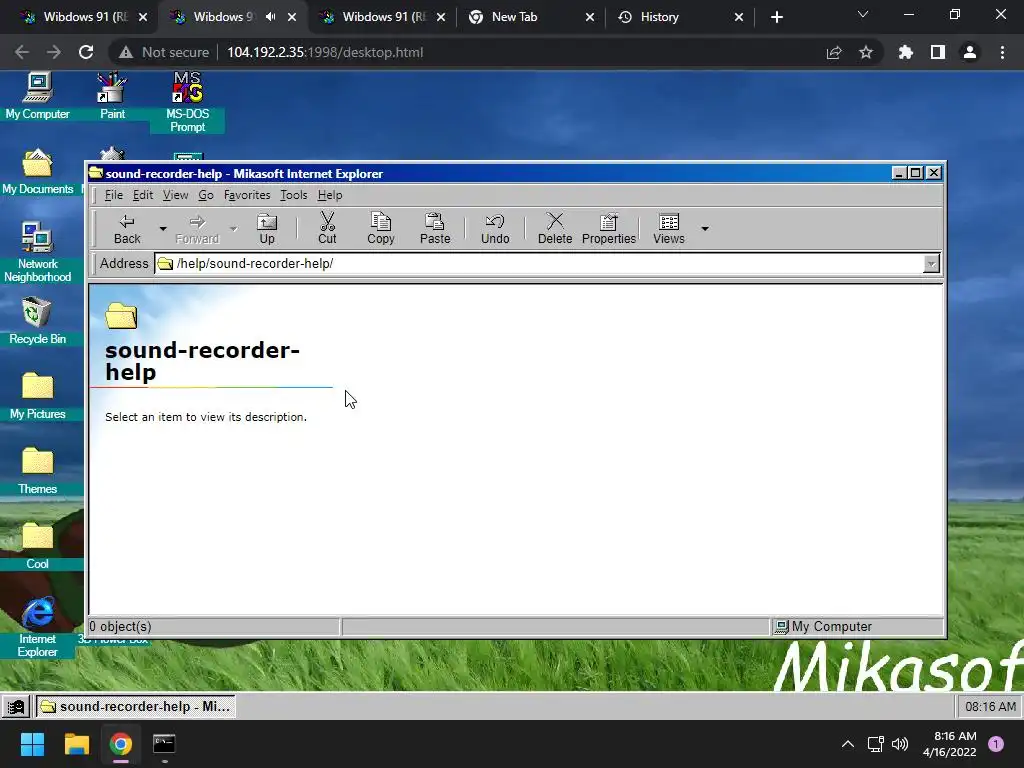The height and width of the screenshot is (768, 1024).
Task: Expand the Forward history dropdown arrow
Action: 233,229
